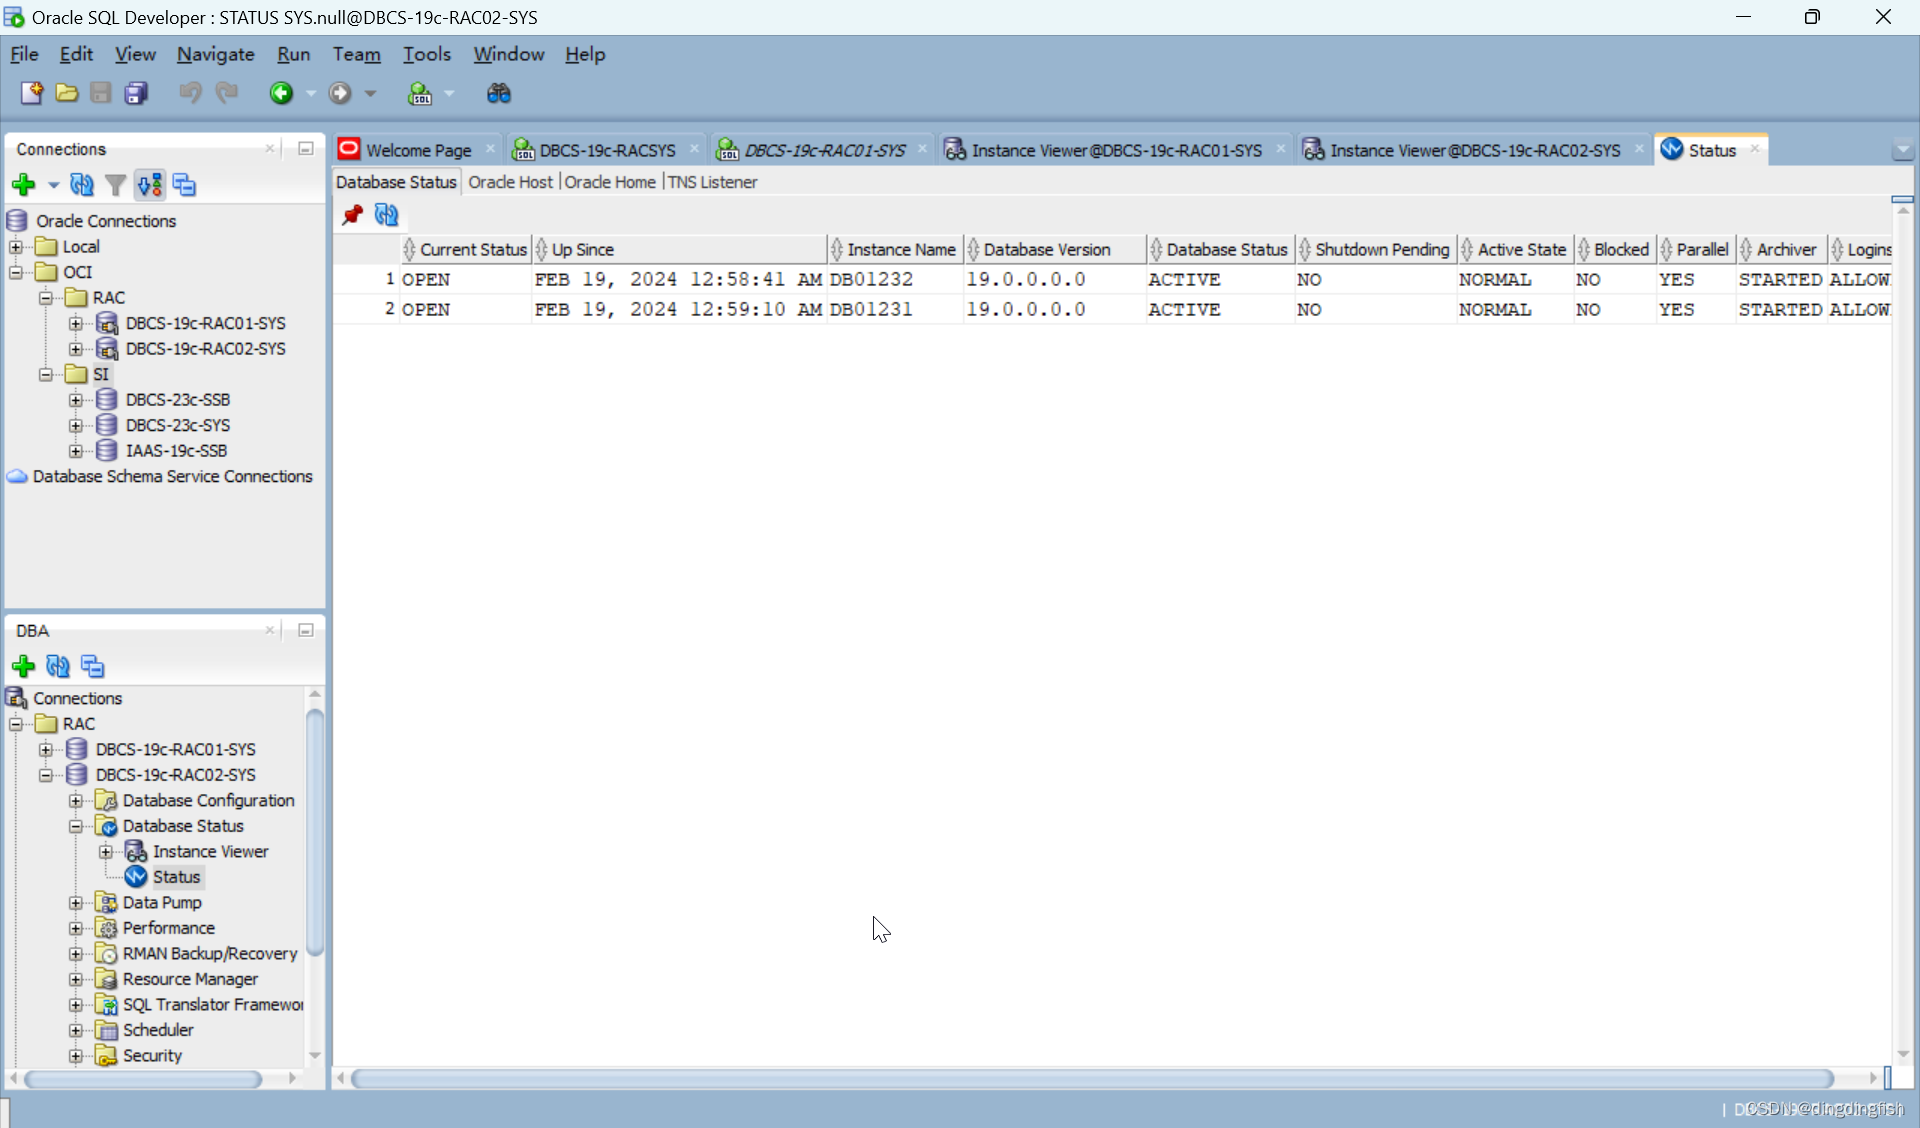Switch to the Oracle Host sub-tab

tap(510, 182)
